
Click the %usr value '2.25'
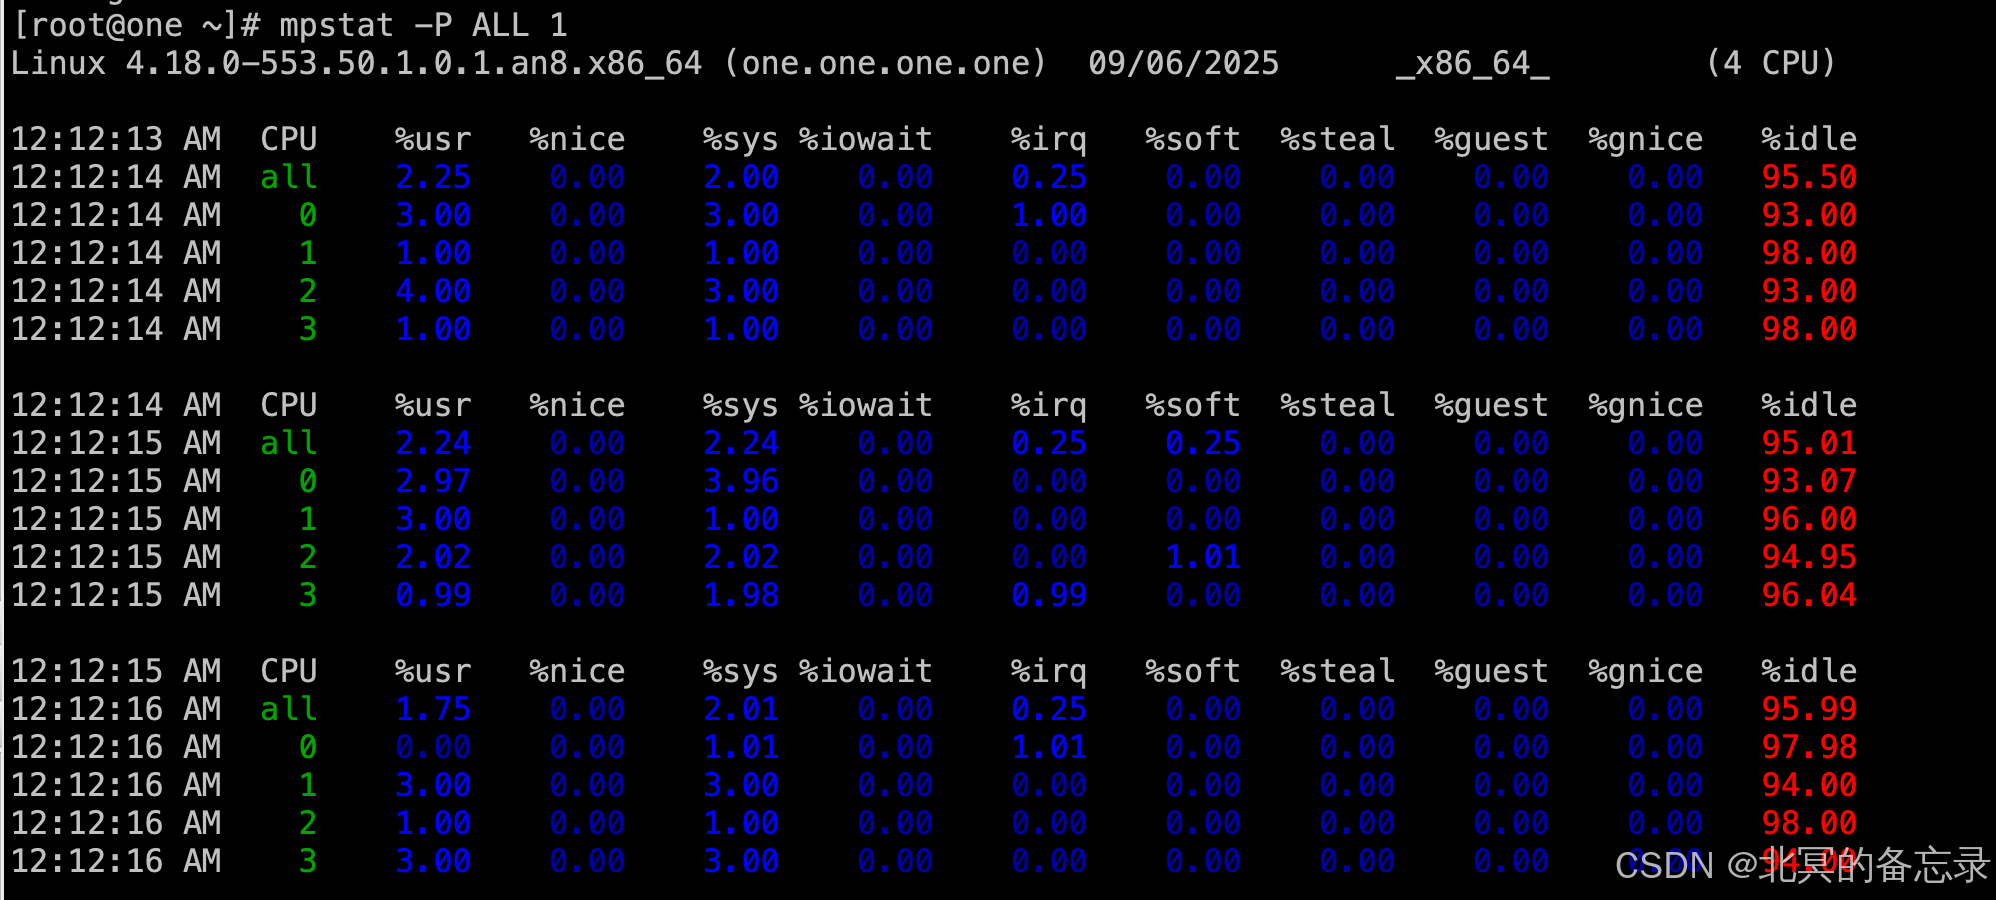coord(433,177)
